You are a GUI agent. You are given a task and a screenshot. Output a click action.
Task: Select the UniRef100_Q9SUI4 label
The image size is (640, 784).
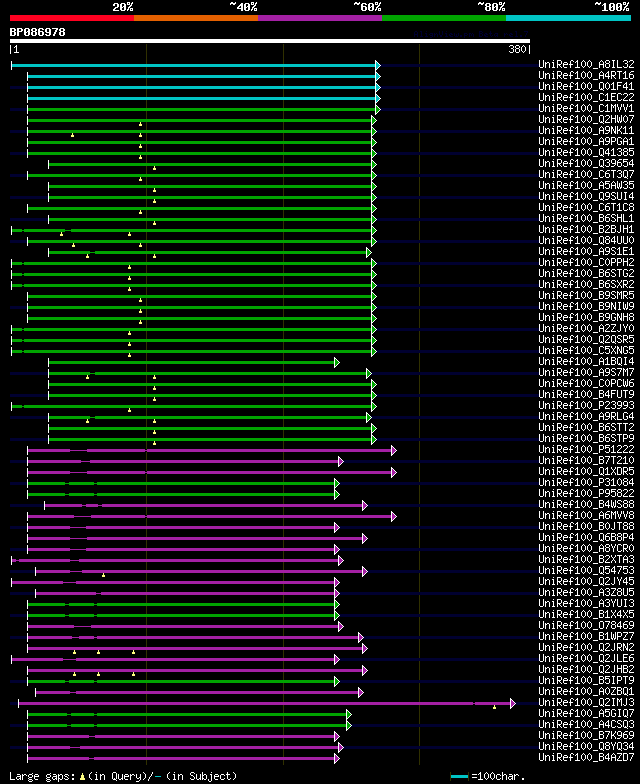(x=586, y=196)
